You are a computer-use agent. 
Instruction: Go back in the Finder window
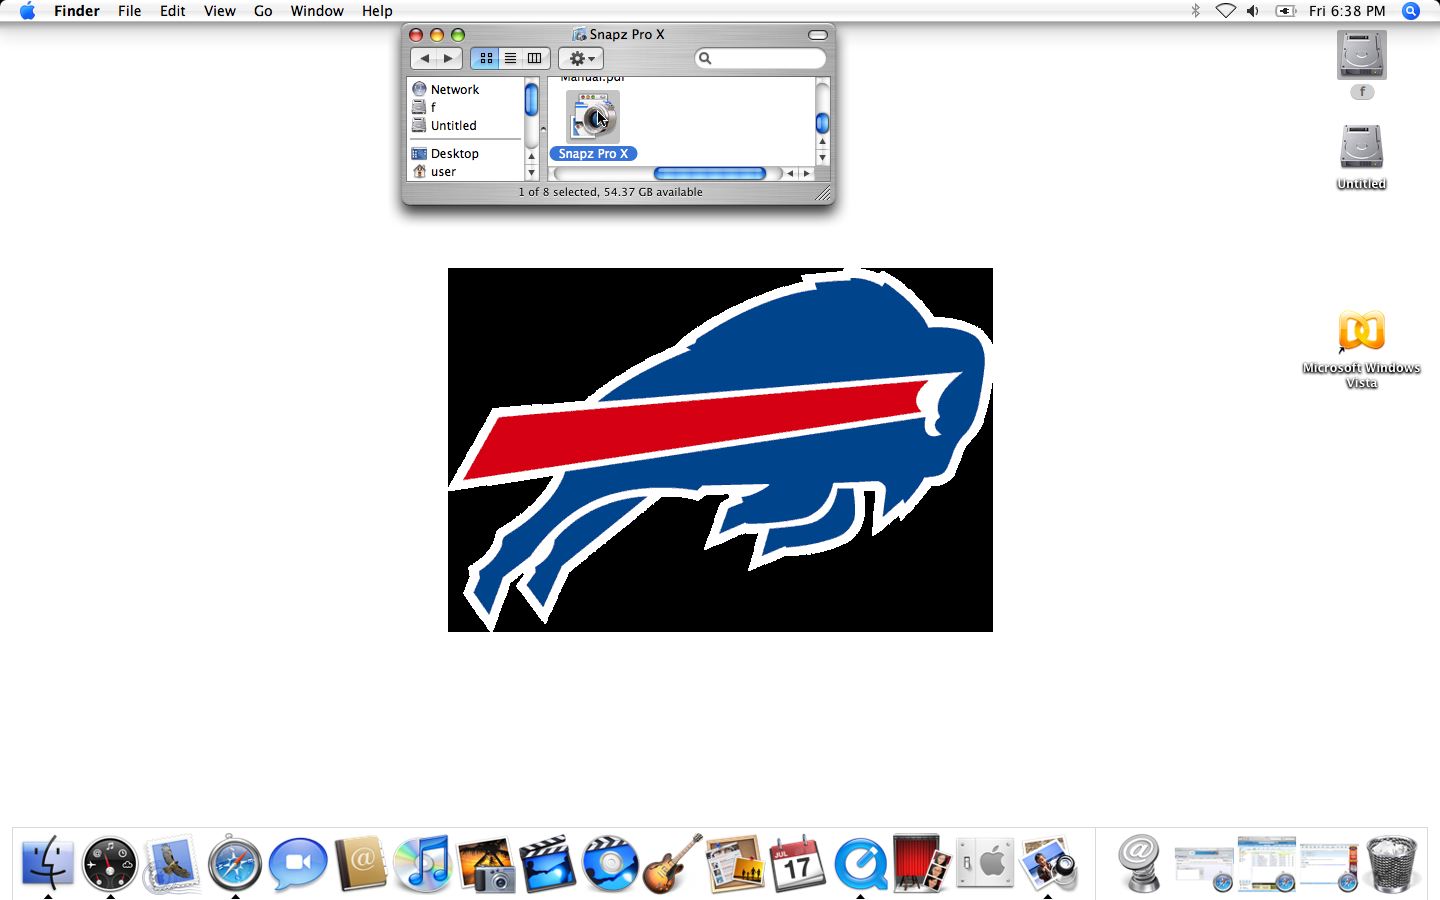coord(424,58)
